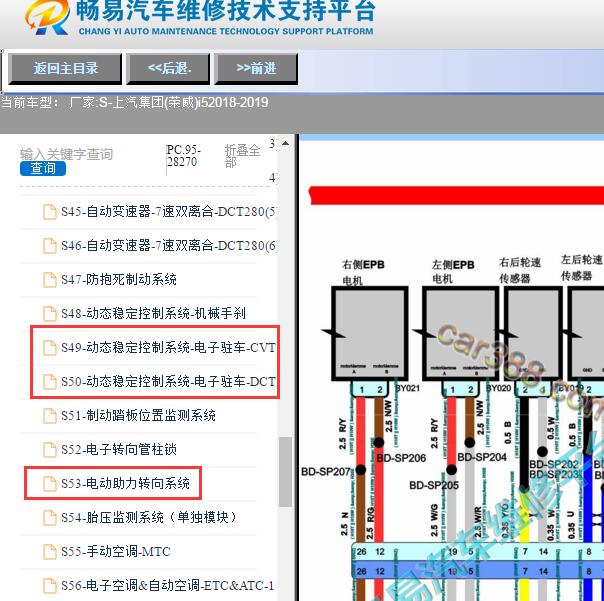
Task: Click the document icon beside S51
Action: point(50,416)
